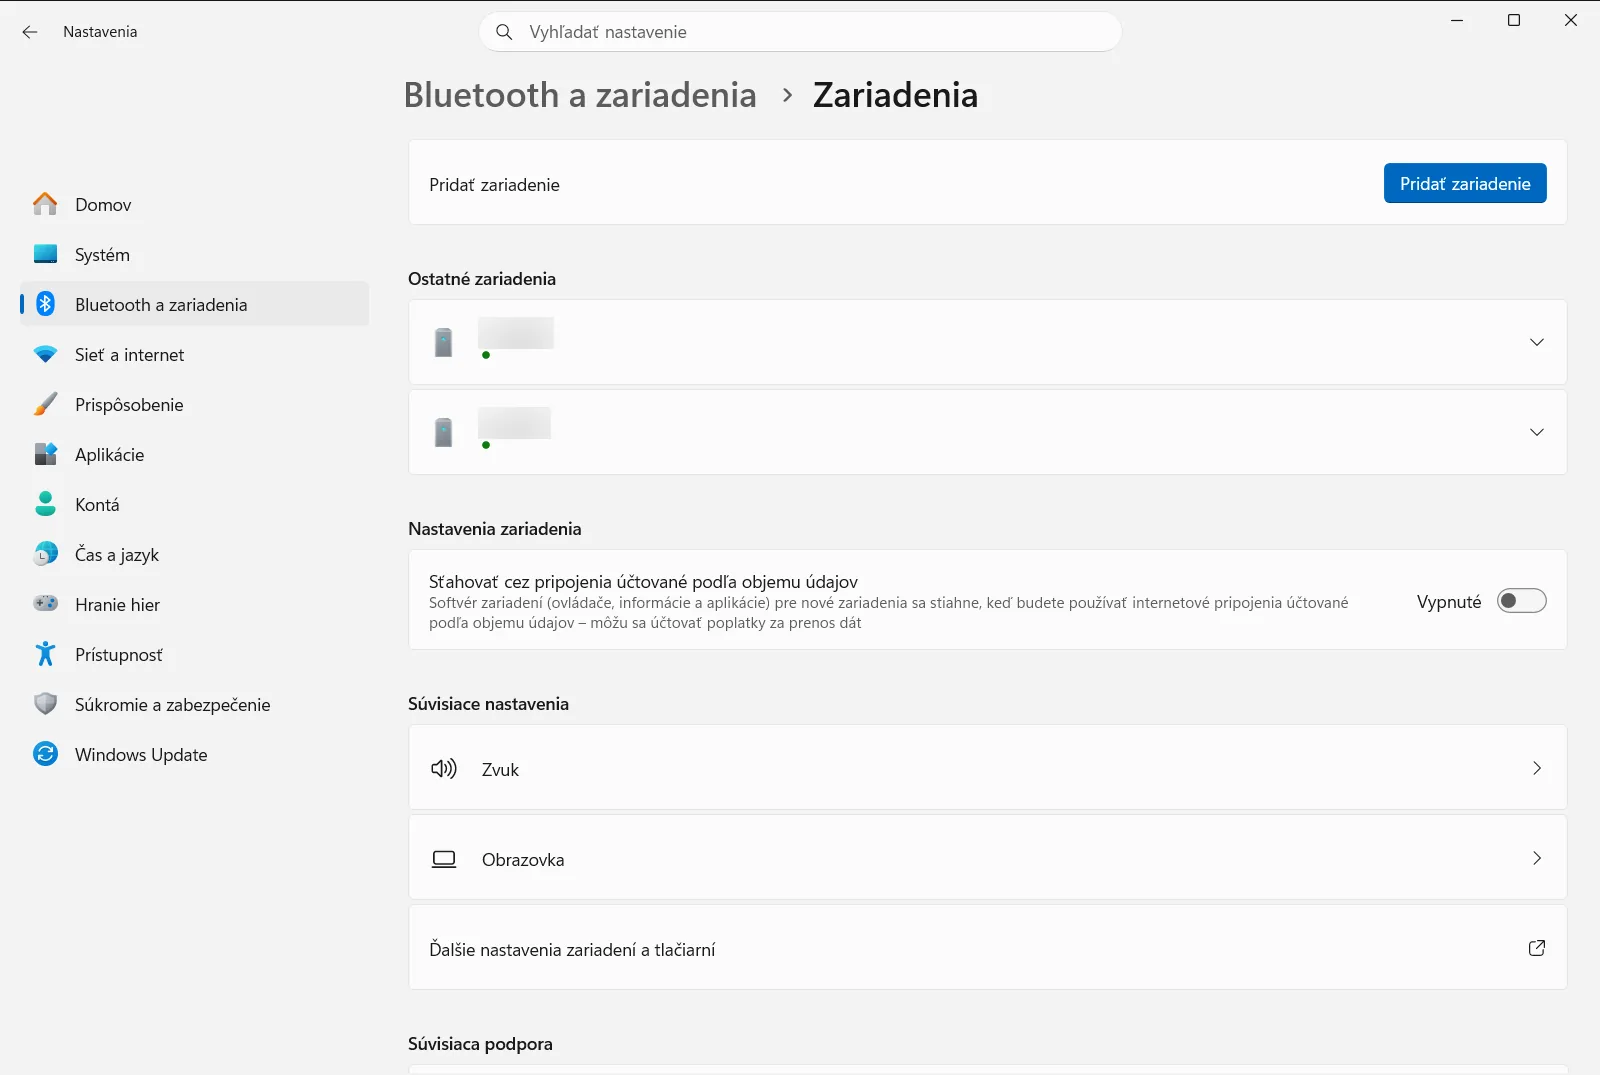Image resolution: width=1600 pixels, height=1075 pixels.
Task: Go back to Bluetooth a zariadenia breadcrumb
Action: click(580, 95)
